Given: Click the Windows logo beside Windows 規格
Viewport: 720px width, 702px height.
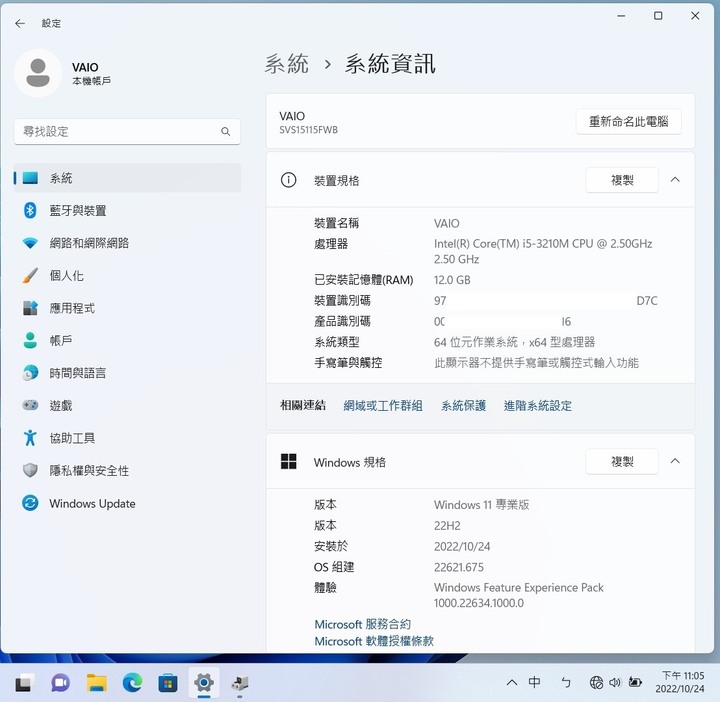Looking at the screenshot, I should click(288, 461).
